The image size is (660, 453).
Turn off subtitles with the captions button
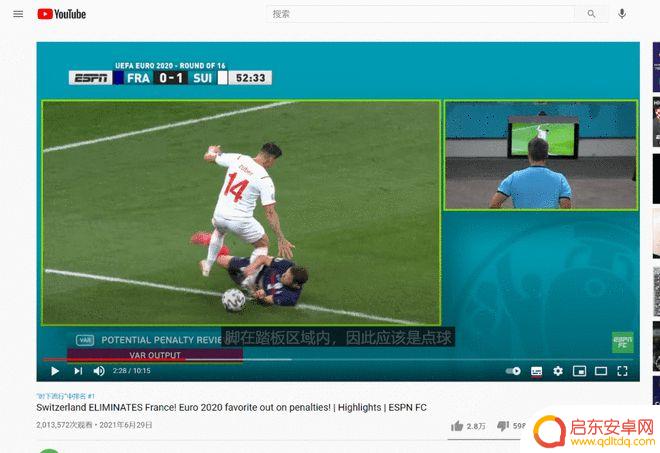(x=536, y=371)
